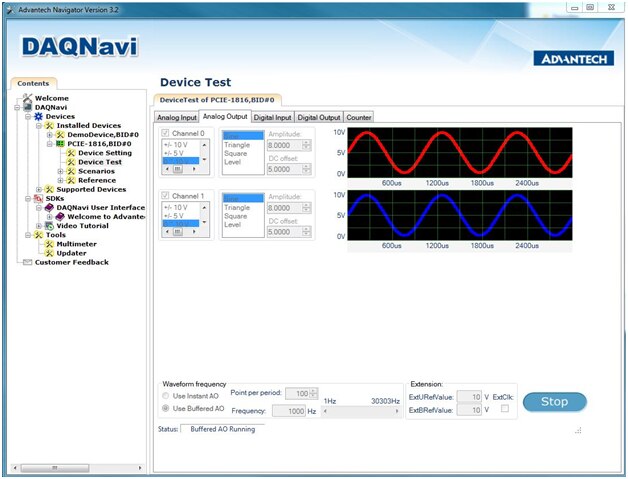Switch to the Digital Output tab
Viewport: 628px width, 479px height.
pyautogui.click(x=319, y=117)
